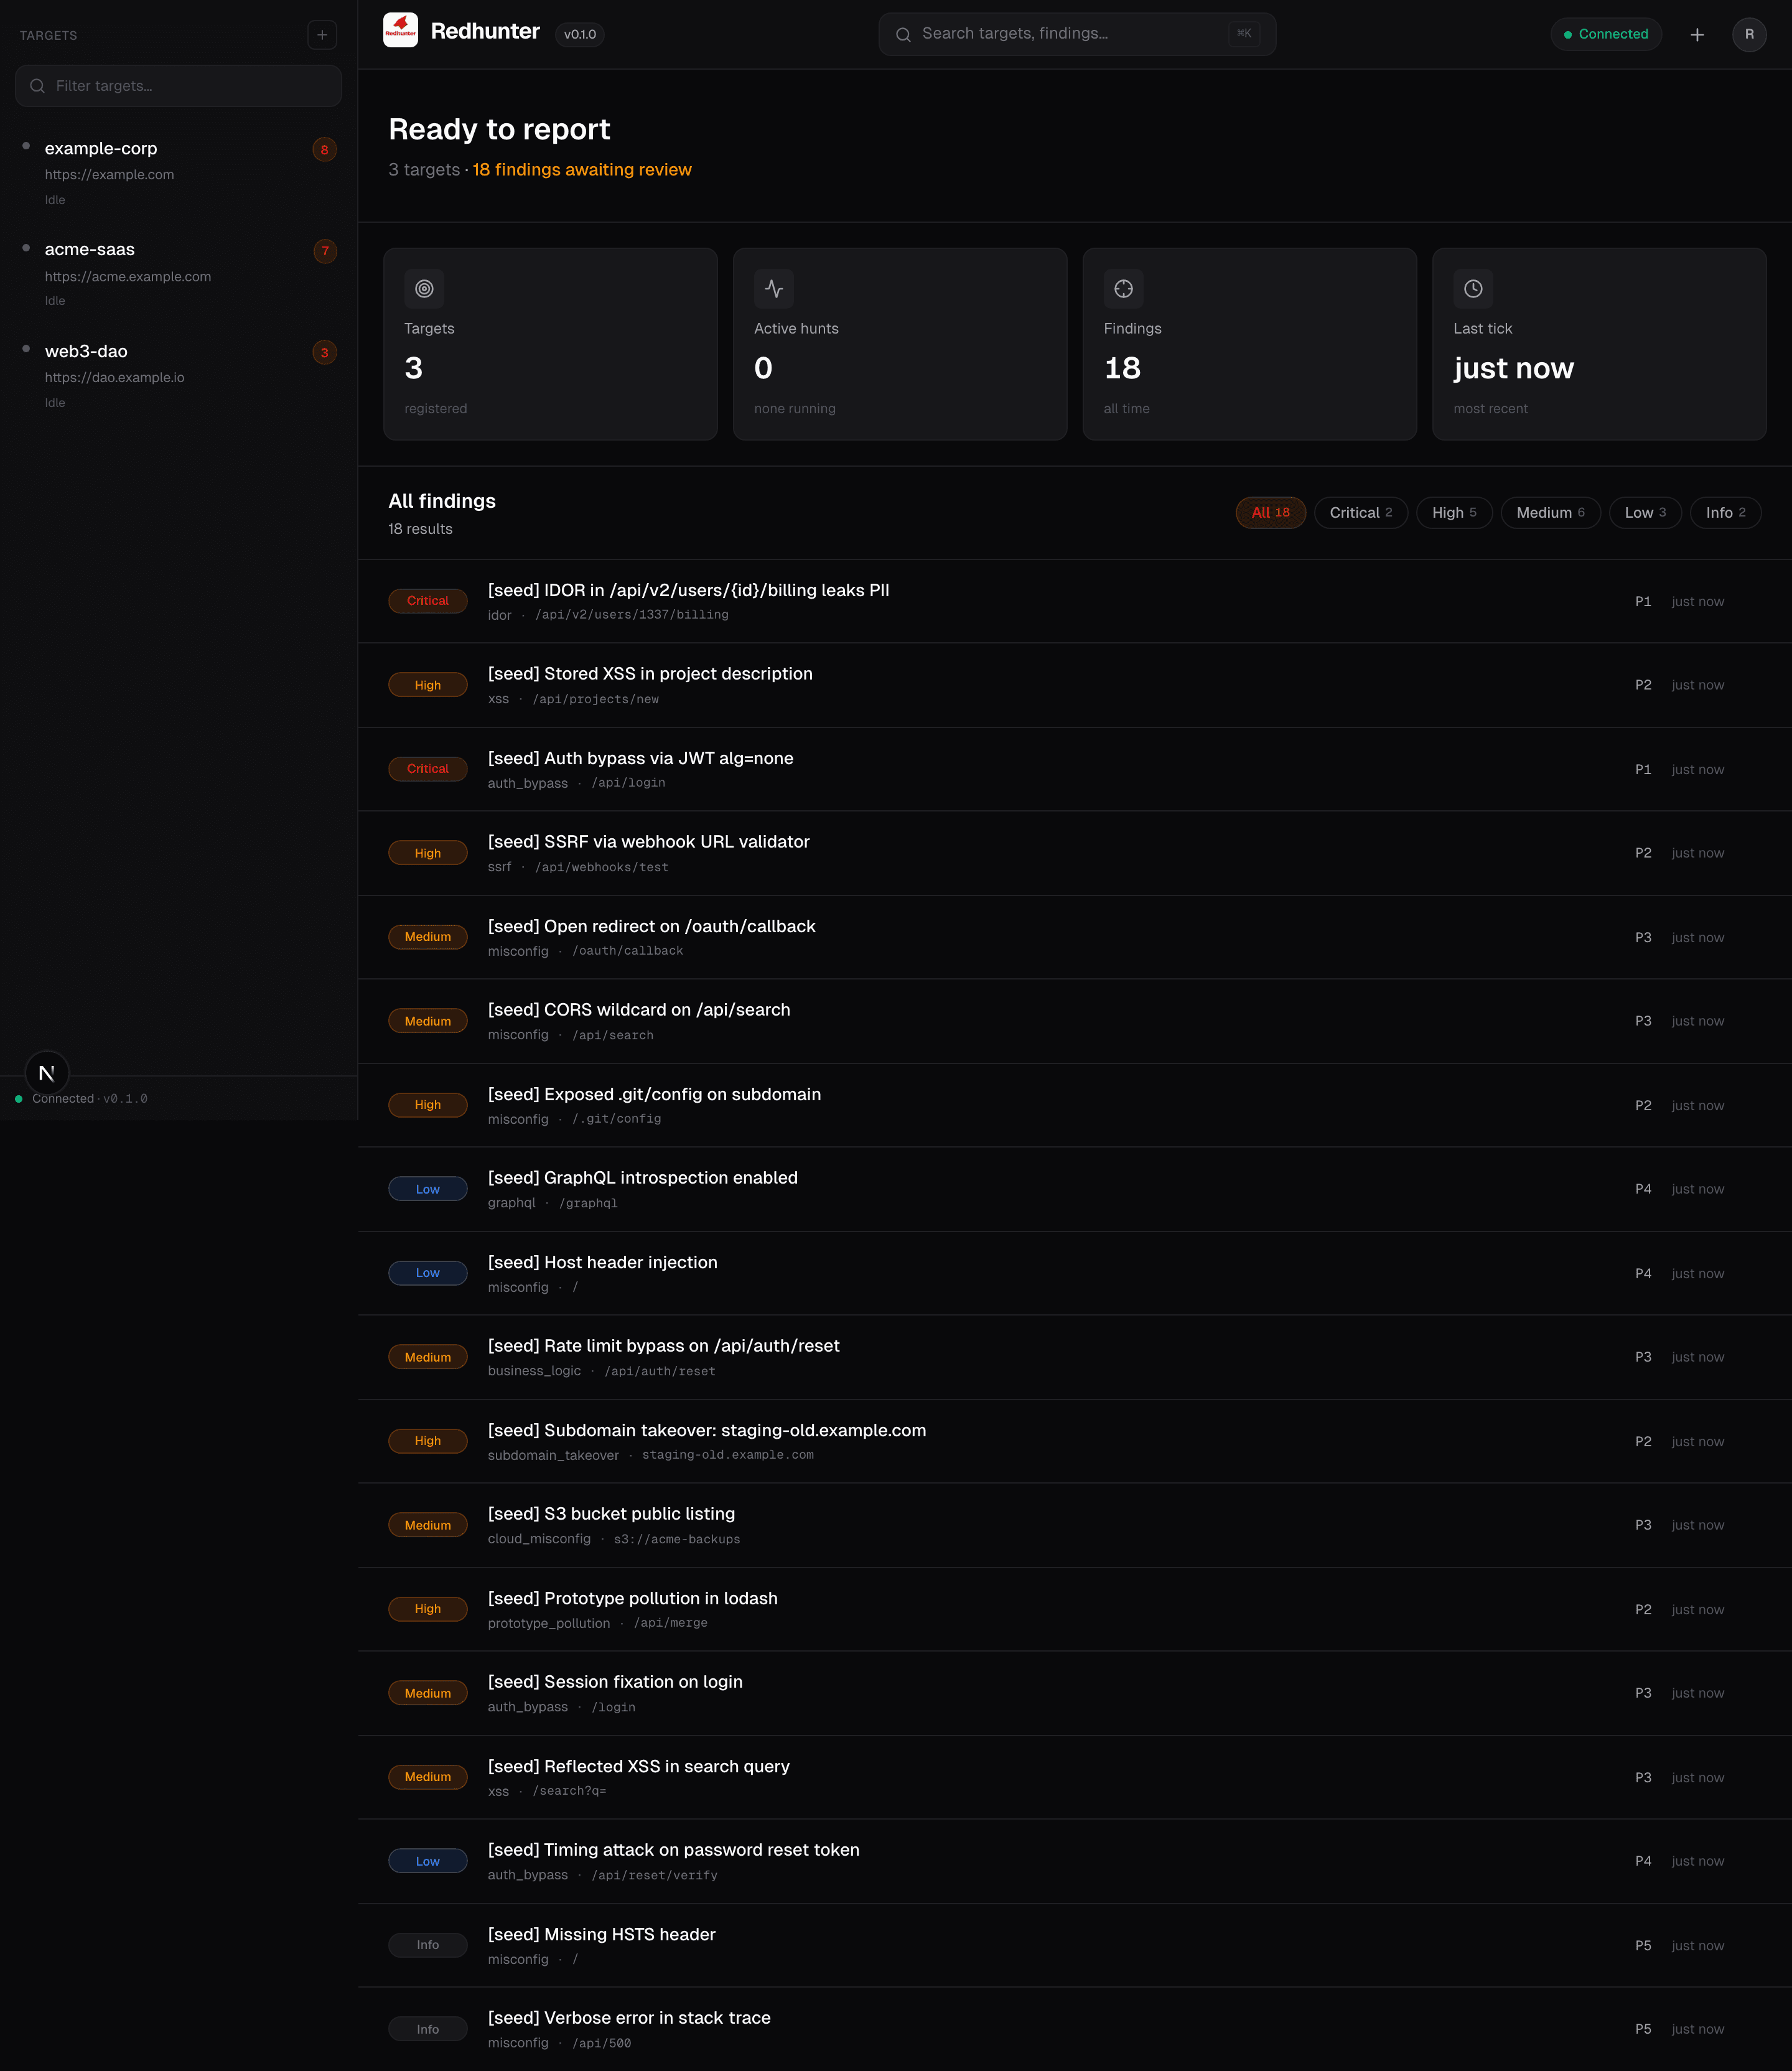Click example-corp findings count badge
Viewport: 1792px width, 2071px height.
[x=324, y=149]
